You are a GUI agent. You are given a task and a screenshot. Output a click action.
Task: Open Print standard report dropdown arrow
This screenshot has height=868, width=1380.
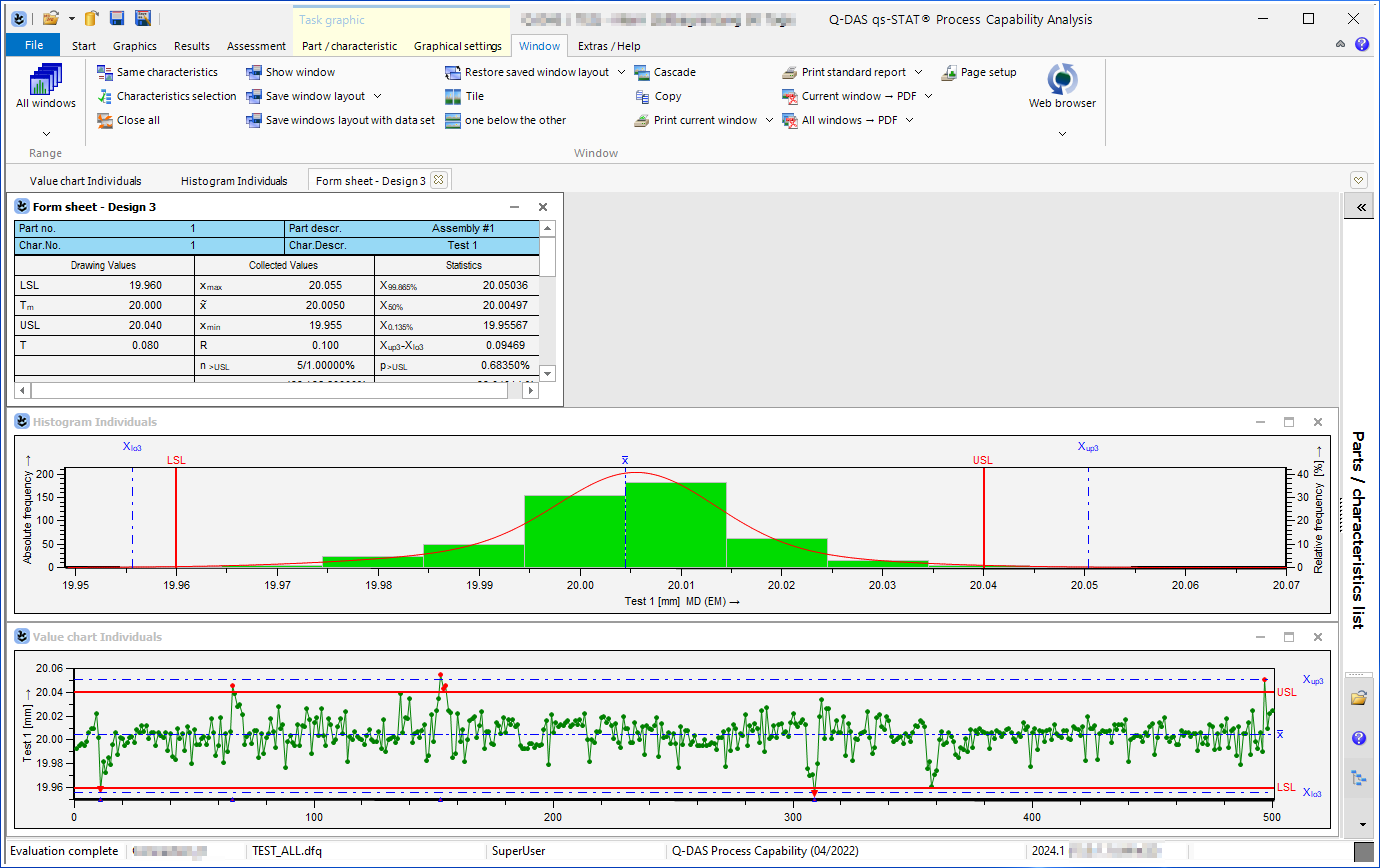[x=919, y=72]
